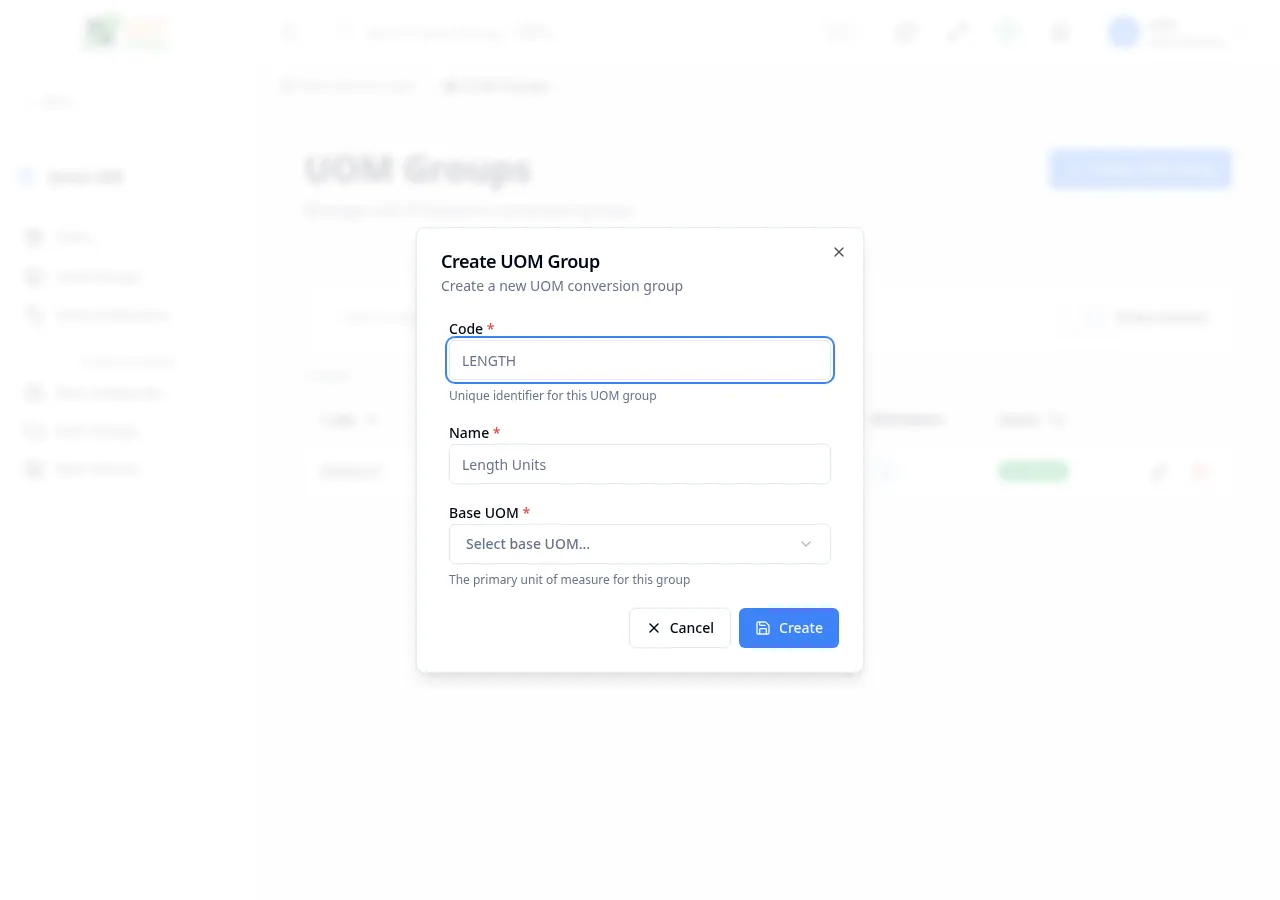The image size is (1280, 900).
Task: Click the first breadcrumb item
Action: pos(348,86)
